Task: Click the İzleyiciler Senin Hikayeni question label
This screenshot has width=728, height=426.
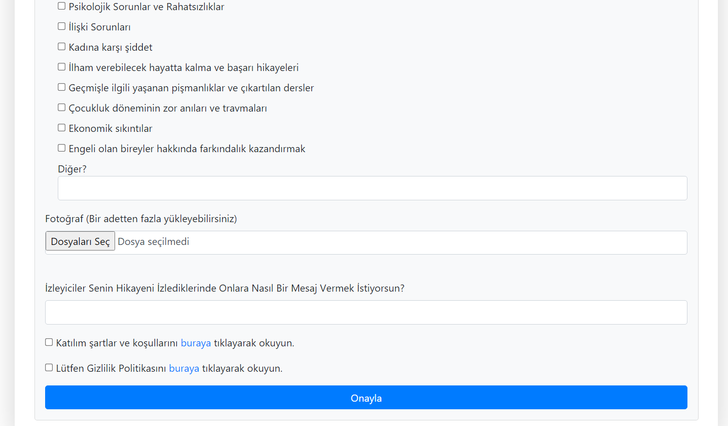Action: tap(225, 288)
